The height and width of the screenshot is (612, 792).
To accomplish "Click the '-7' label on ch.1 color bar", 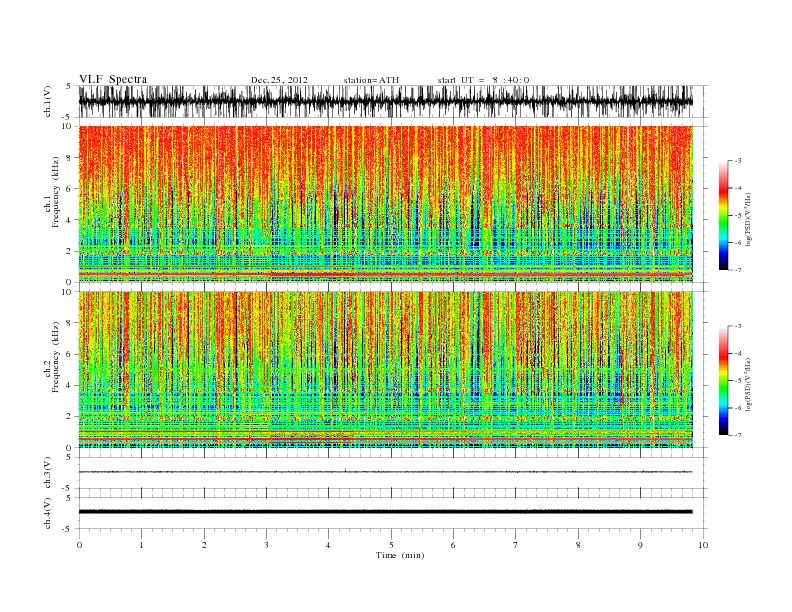I will tap(738, 270).
